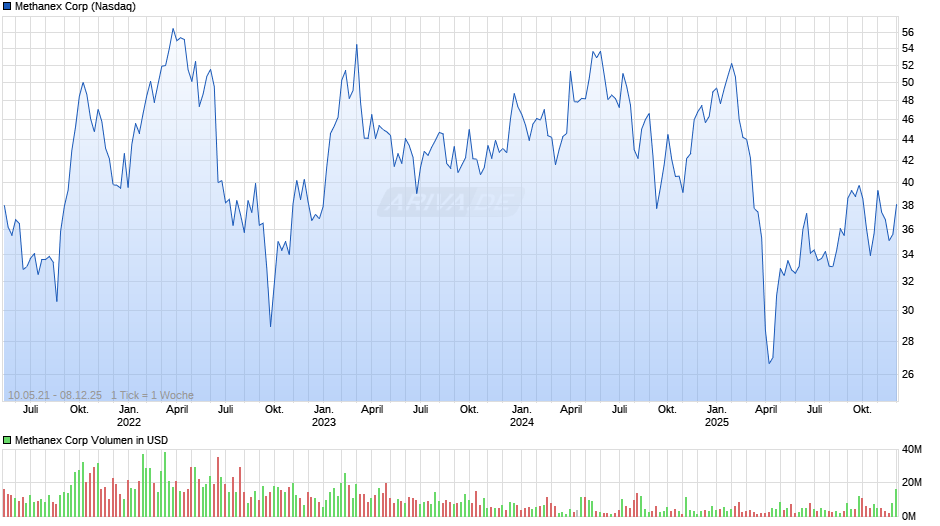Image resolution: width=940 pixels, height=526 pixels.
Task: Click the price axis label 30
Action: [908, 311]
